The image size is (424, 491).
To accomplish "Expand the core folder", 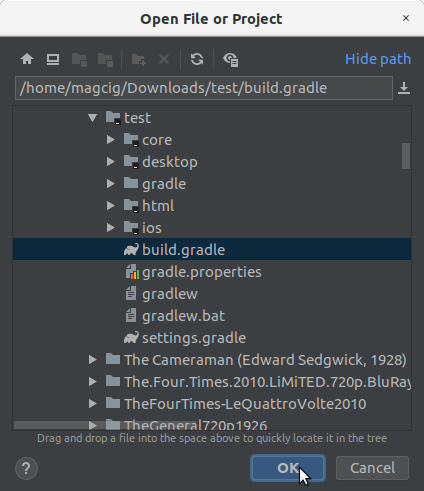I will pos(111,140).
